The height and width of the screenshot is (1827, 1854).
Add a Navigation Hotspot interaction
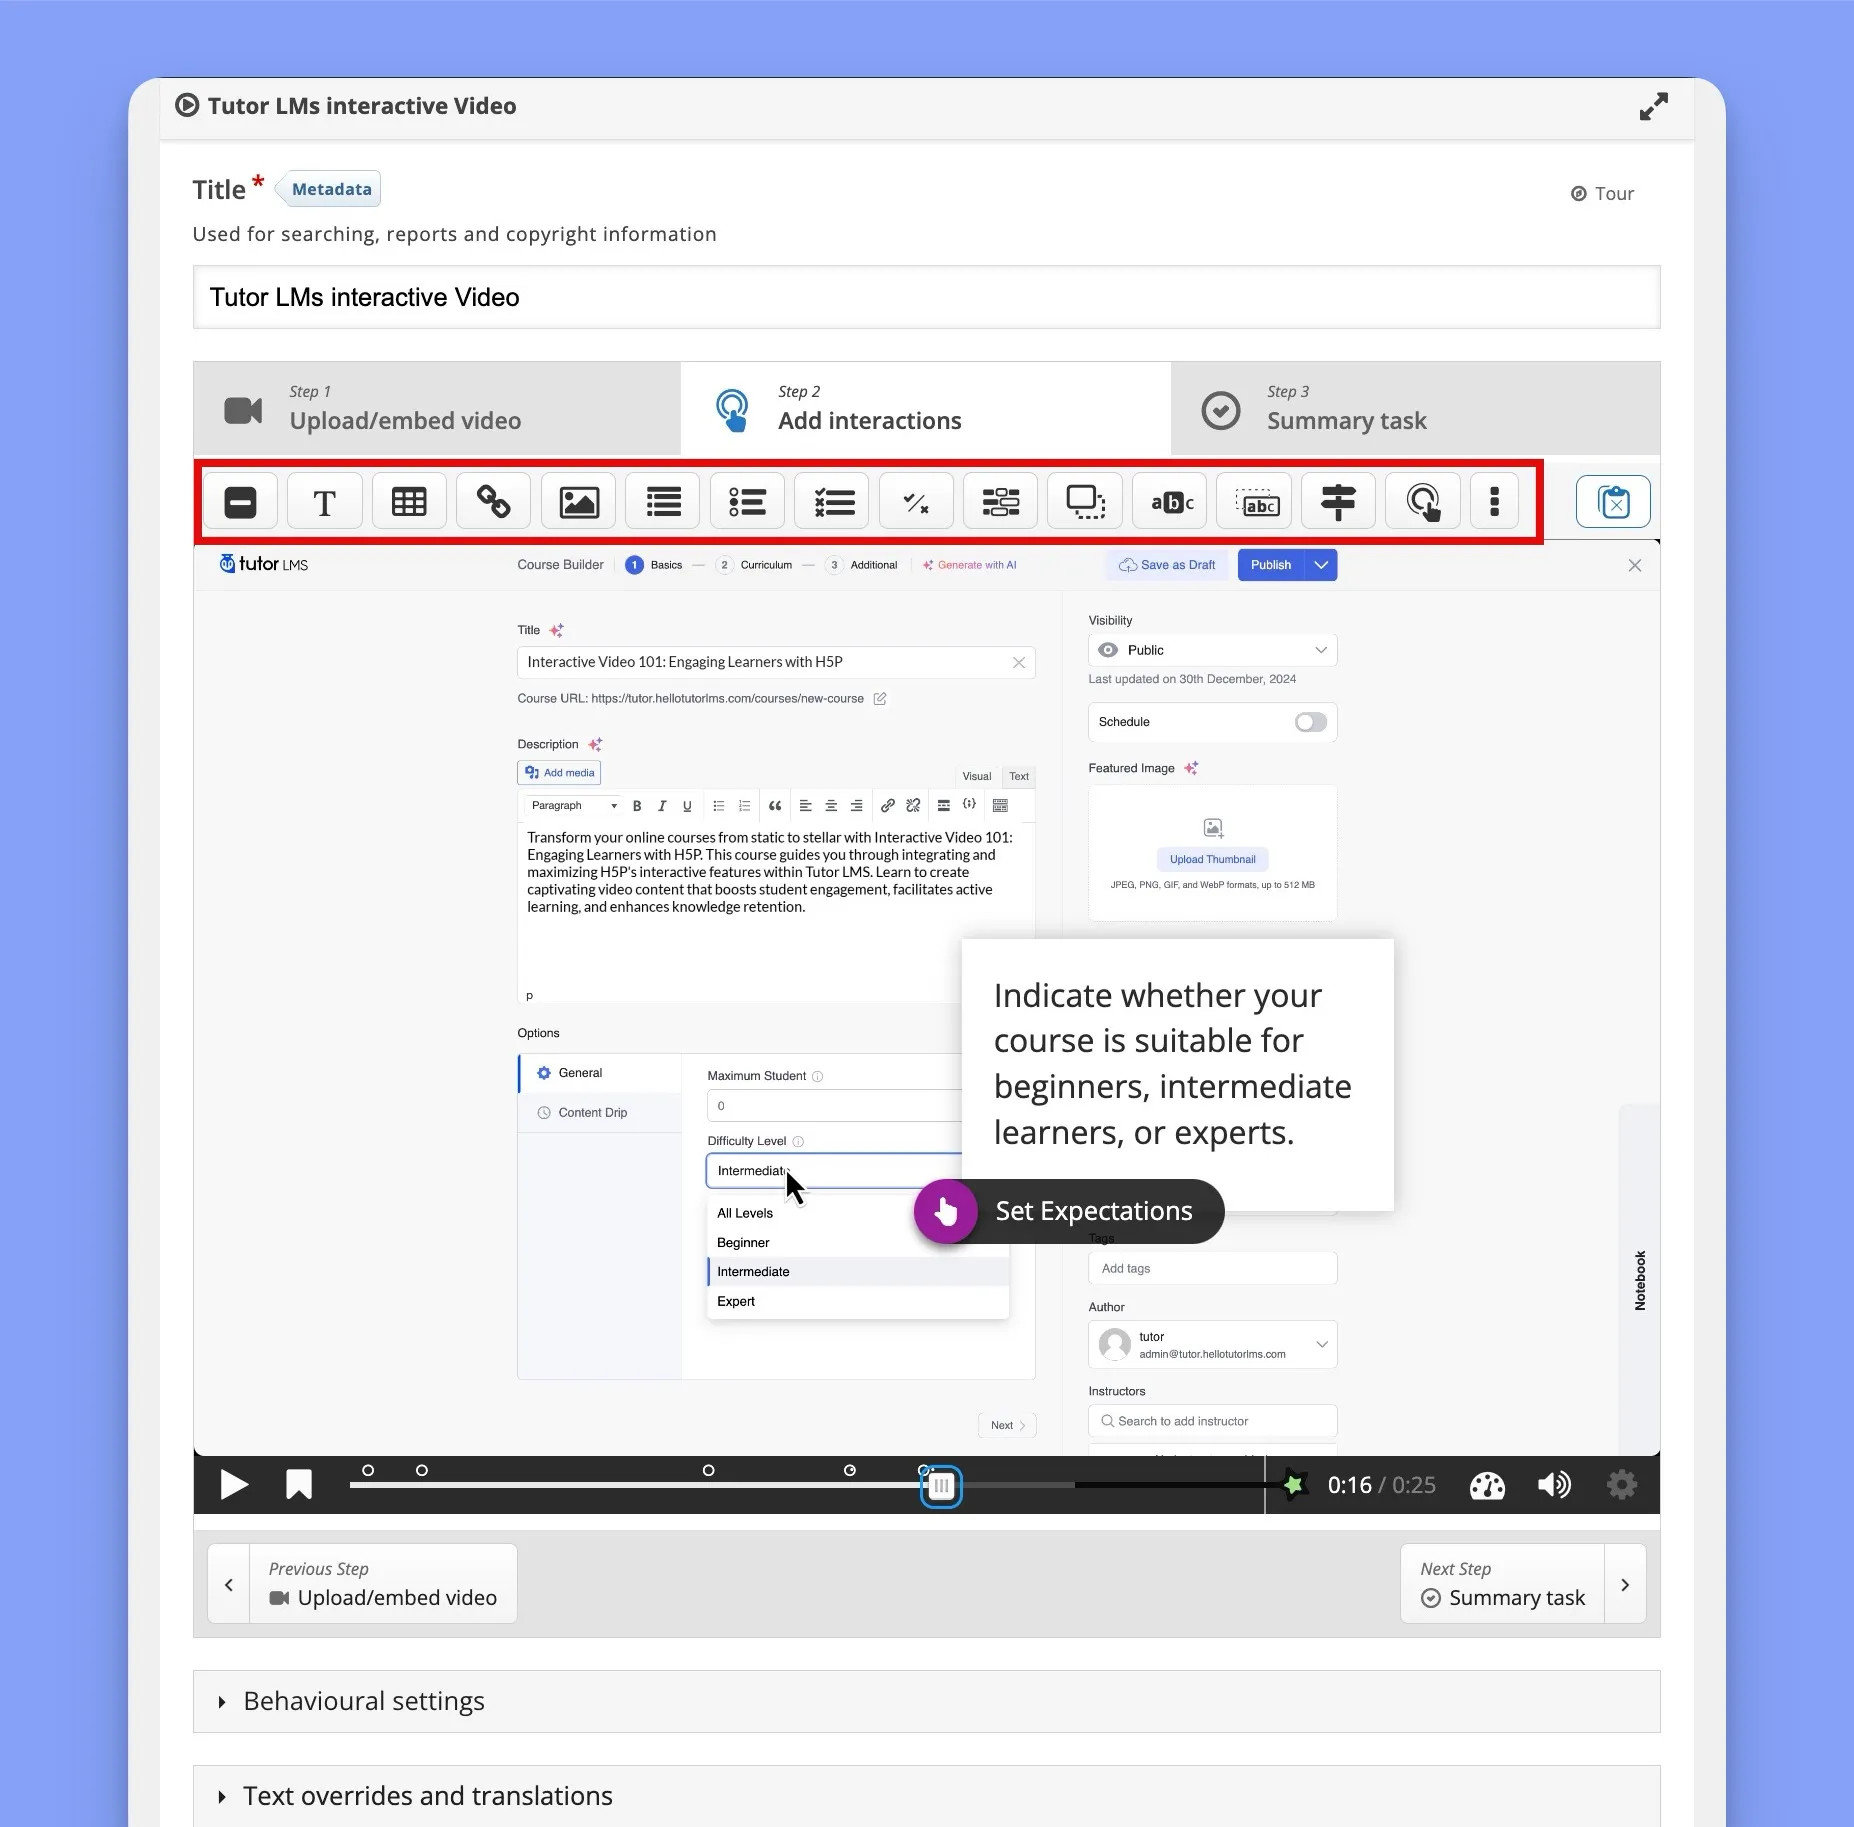1423,501
